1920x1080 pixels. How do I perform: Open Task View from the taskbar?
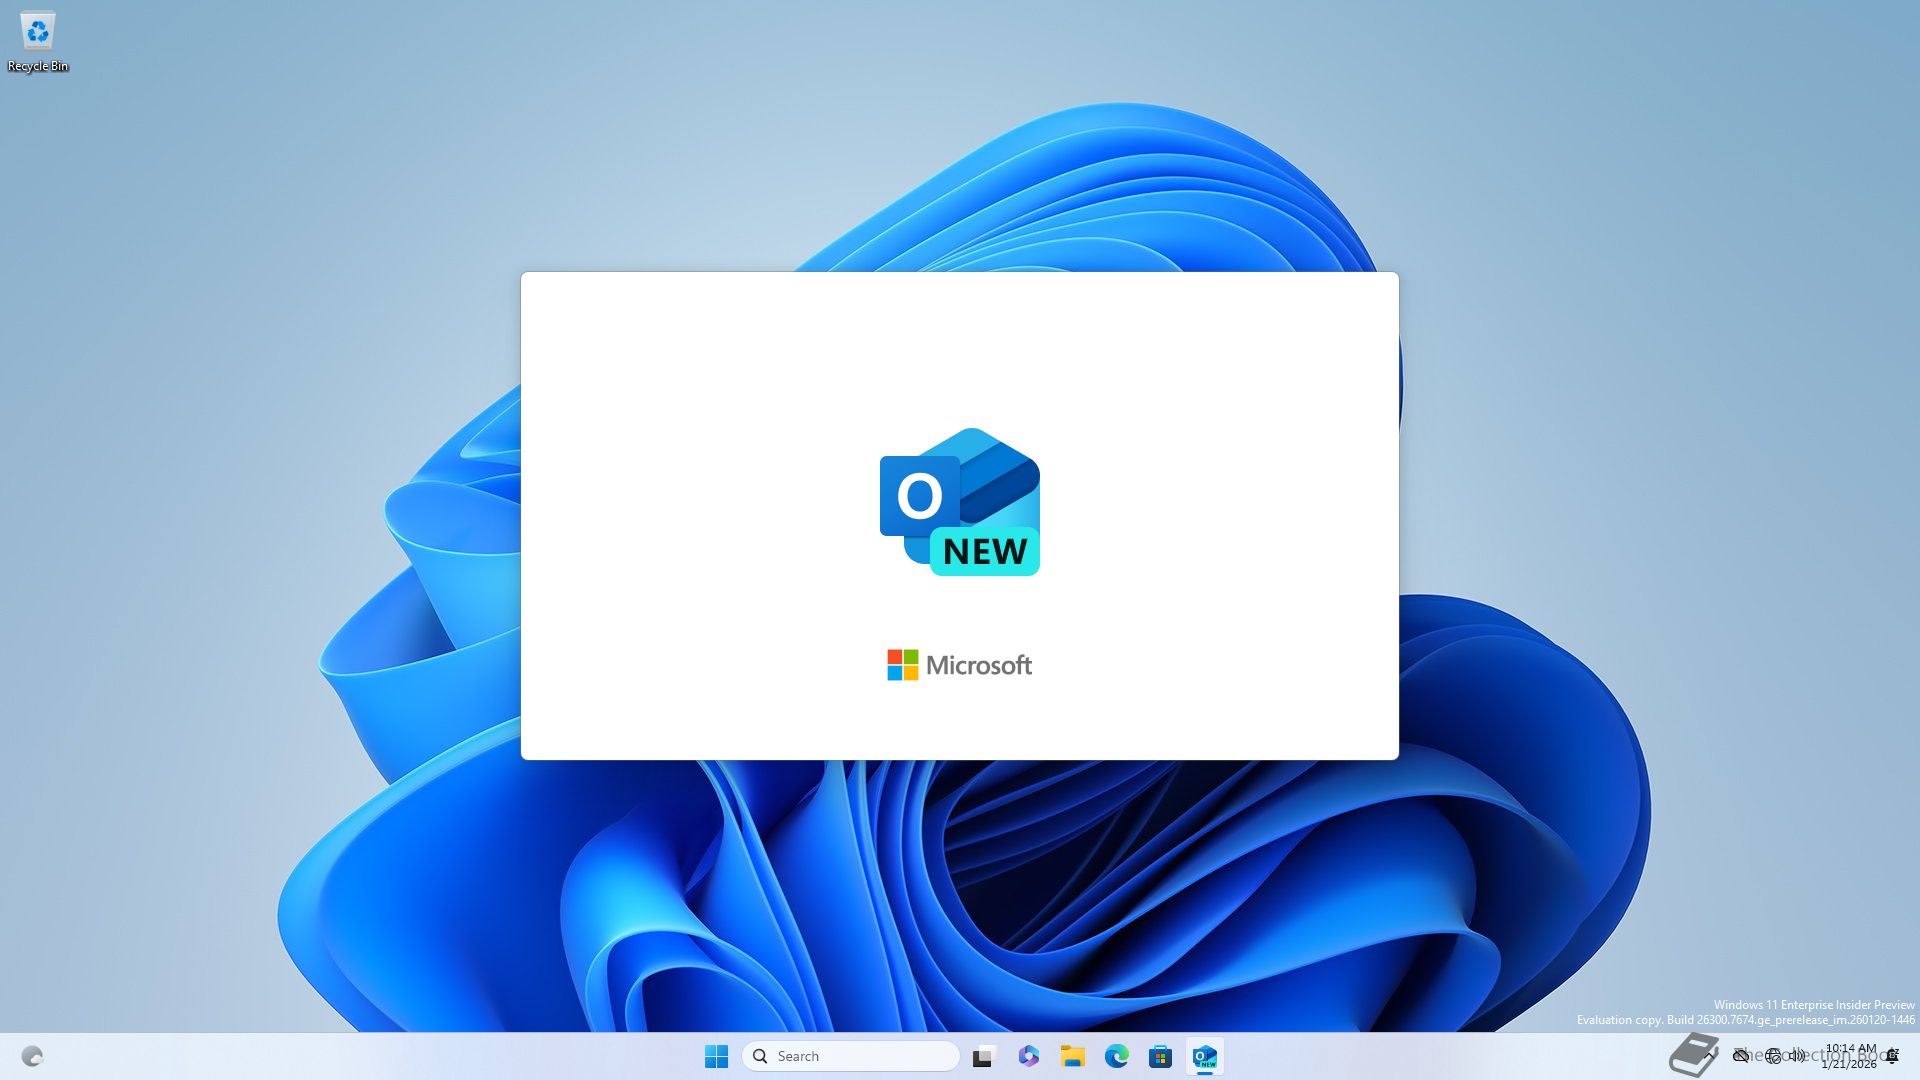(x=984, y=1056)
